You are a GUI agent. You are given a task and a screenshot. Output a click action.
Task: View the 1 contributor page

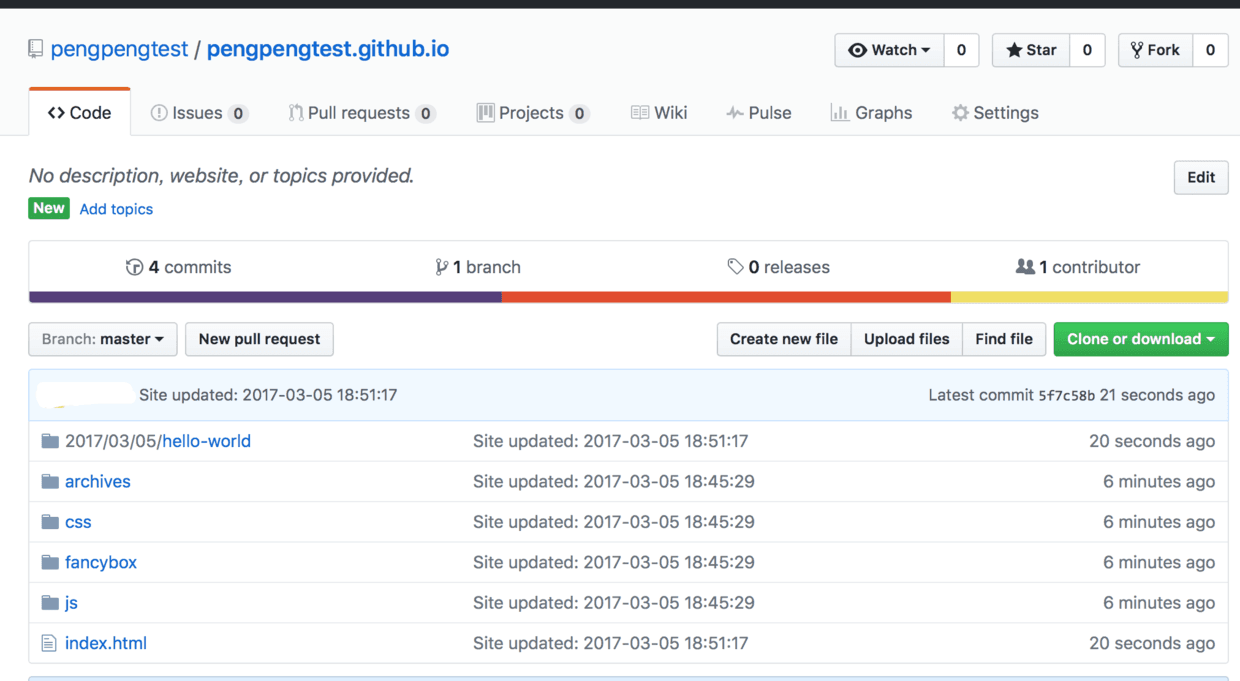click(x=1078, y=267)
